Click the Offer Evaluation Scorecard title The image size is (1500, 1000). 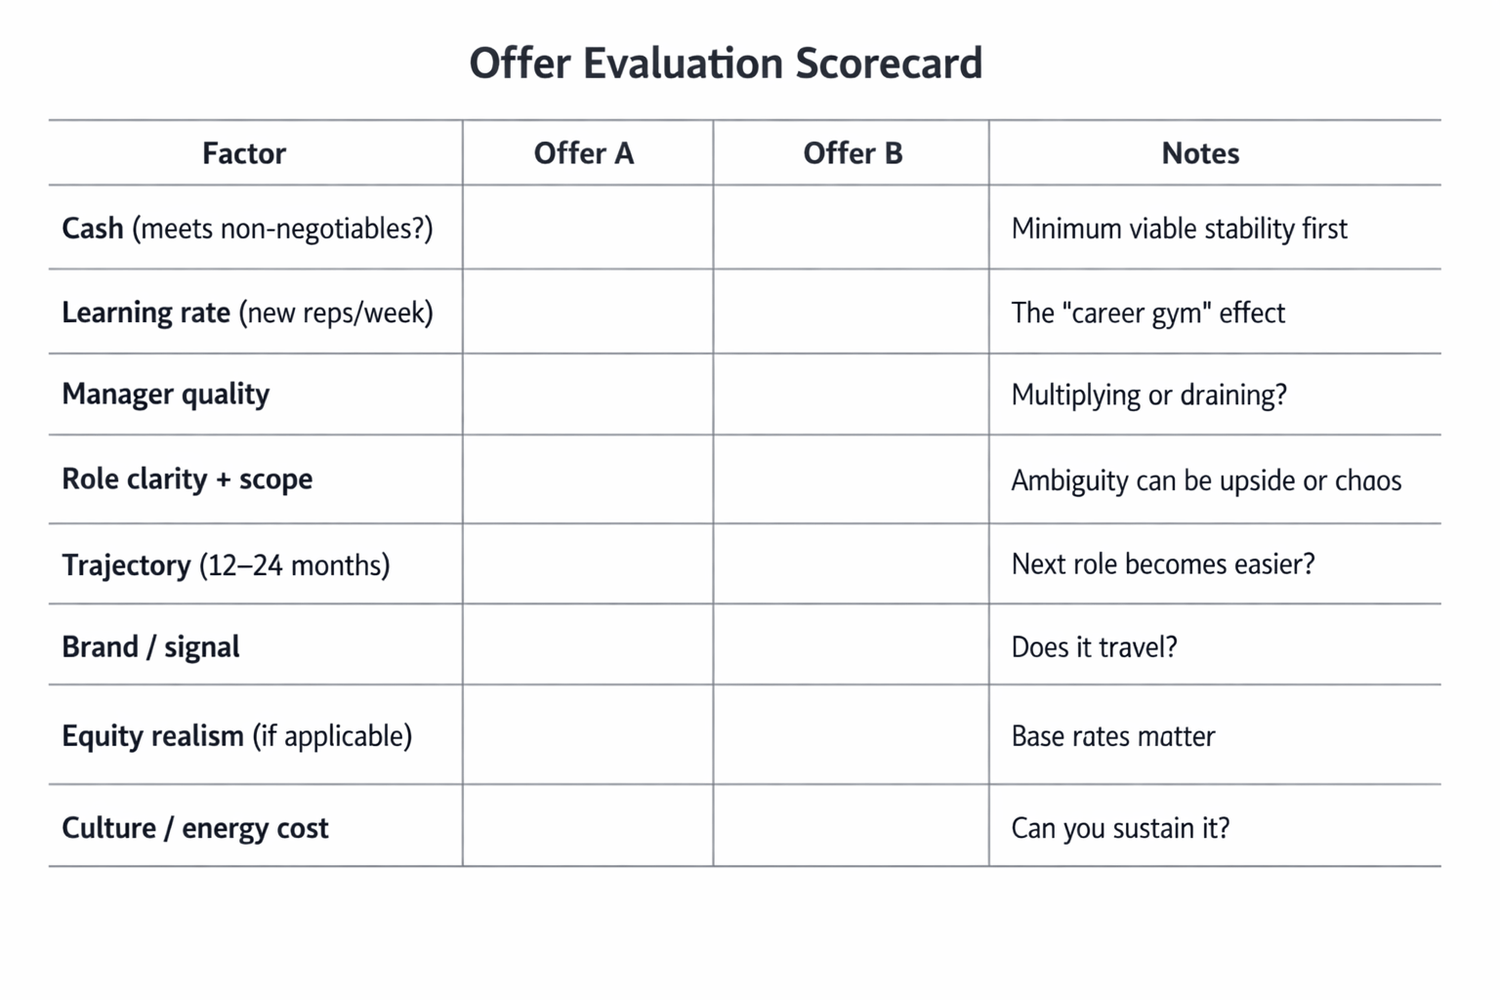click(x=726, y=63)
